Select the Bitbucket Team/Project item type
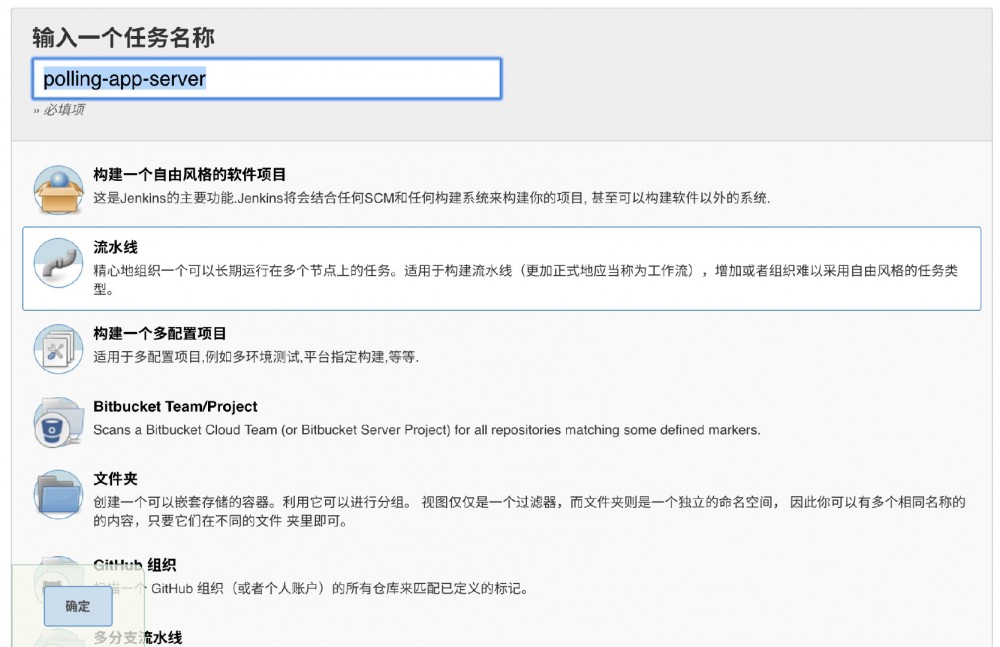 pyautogui.click(x=400, y=418)
